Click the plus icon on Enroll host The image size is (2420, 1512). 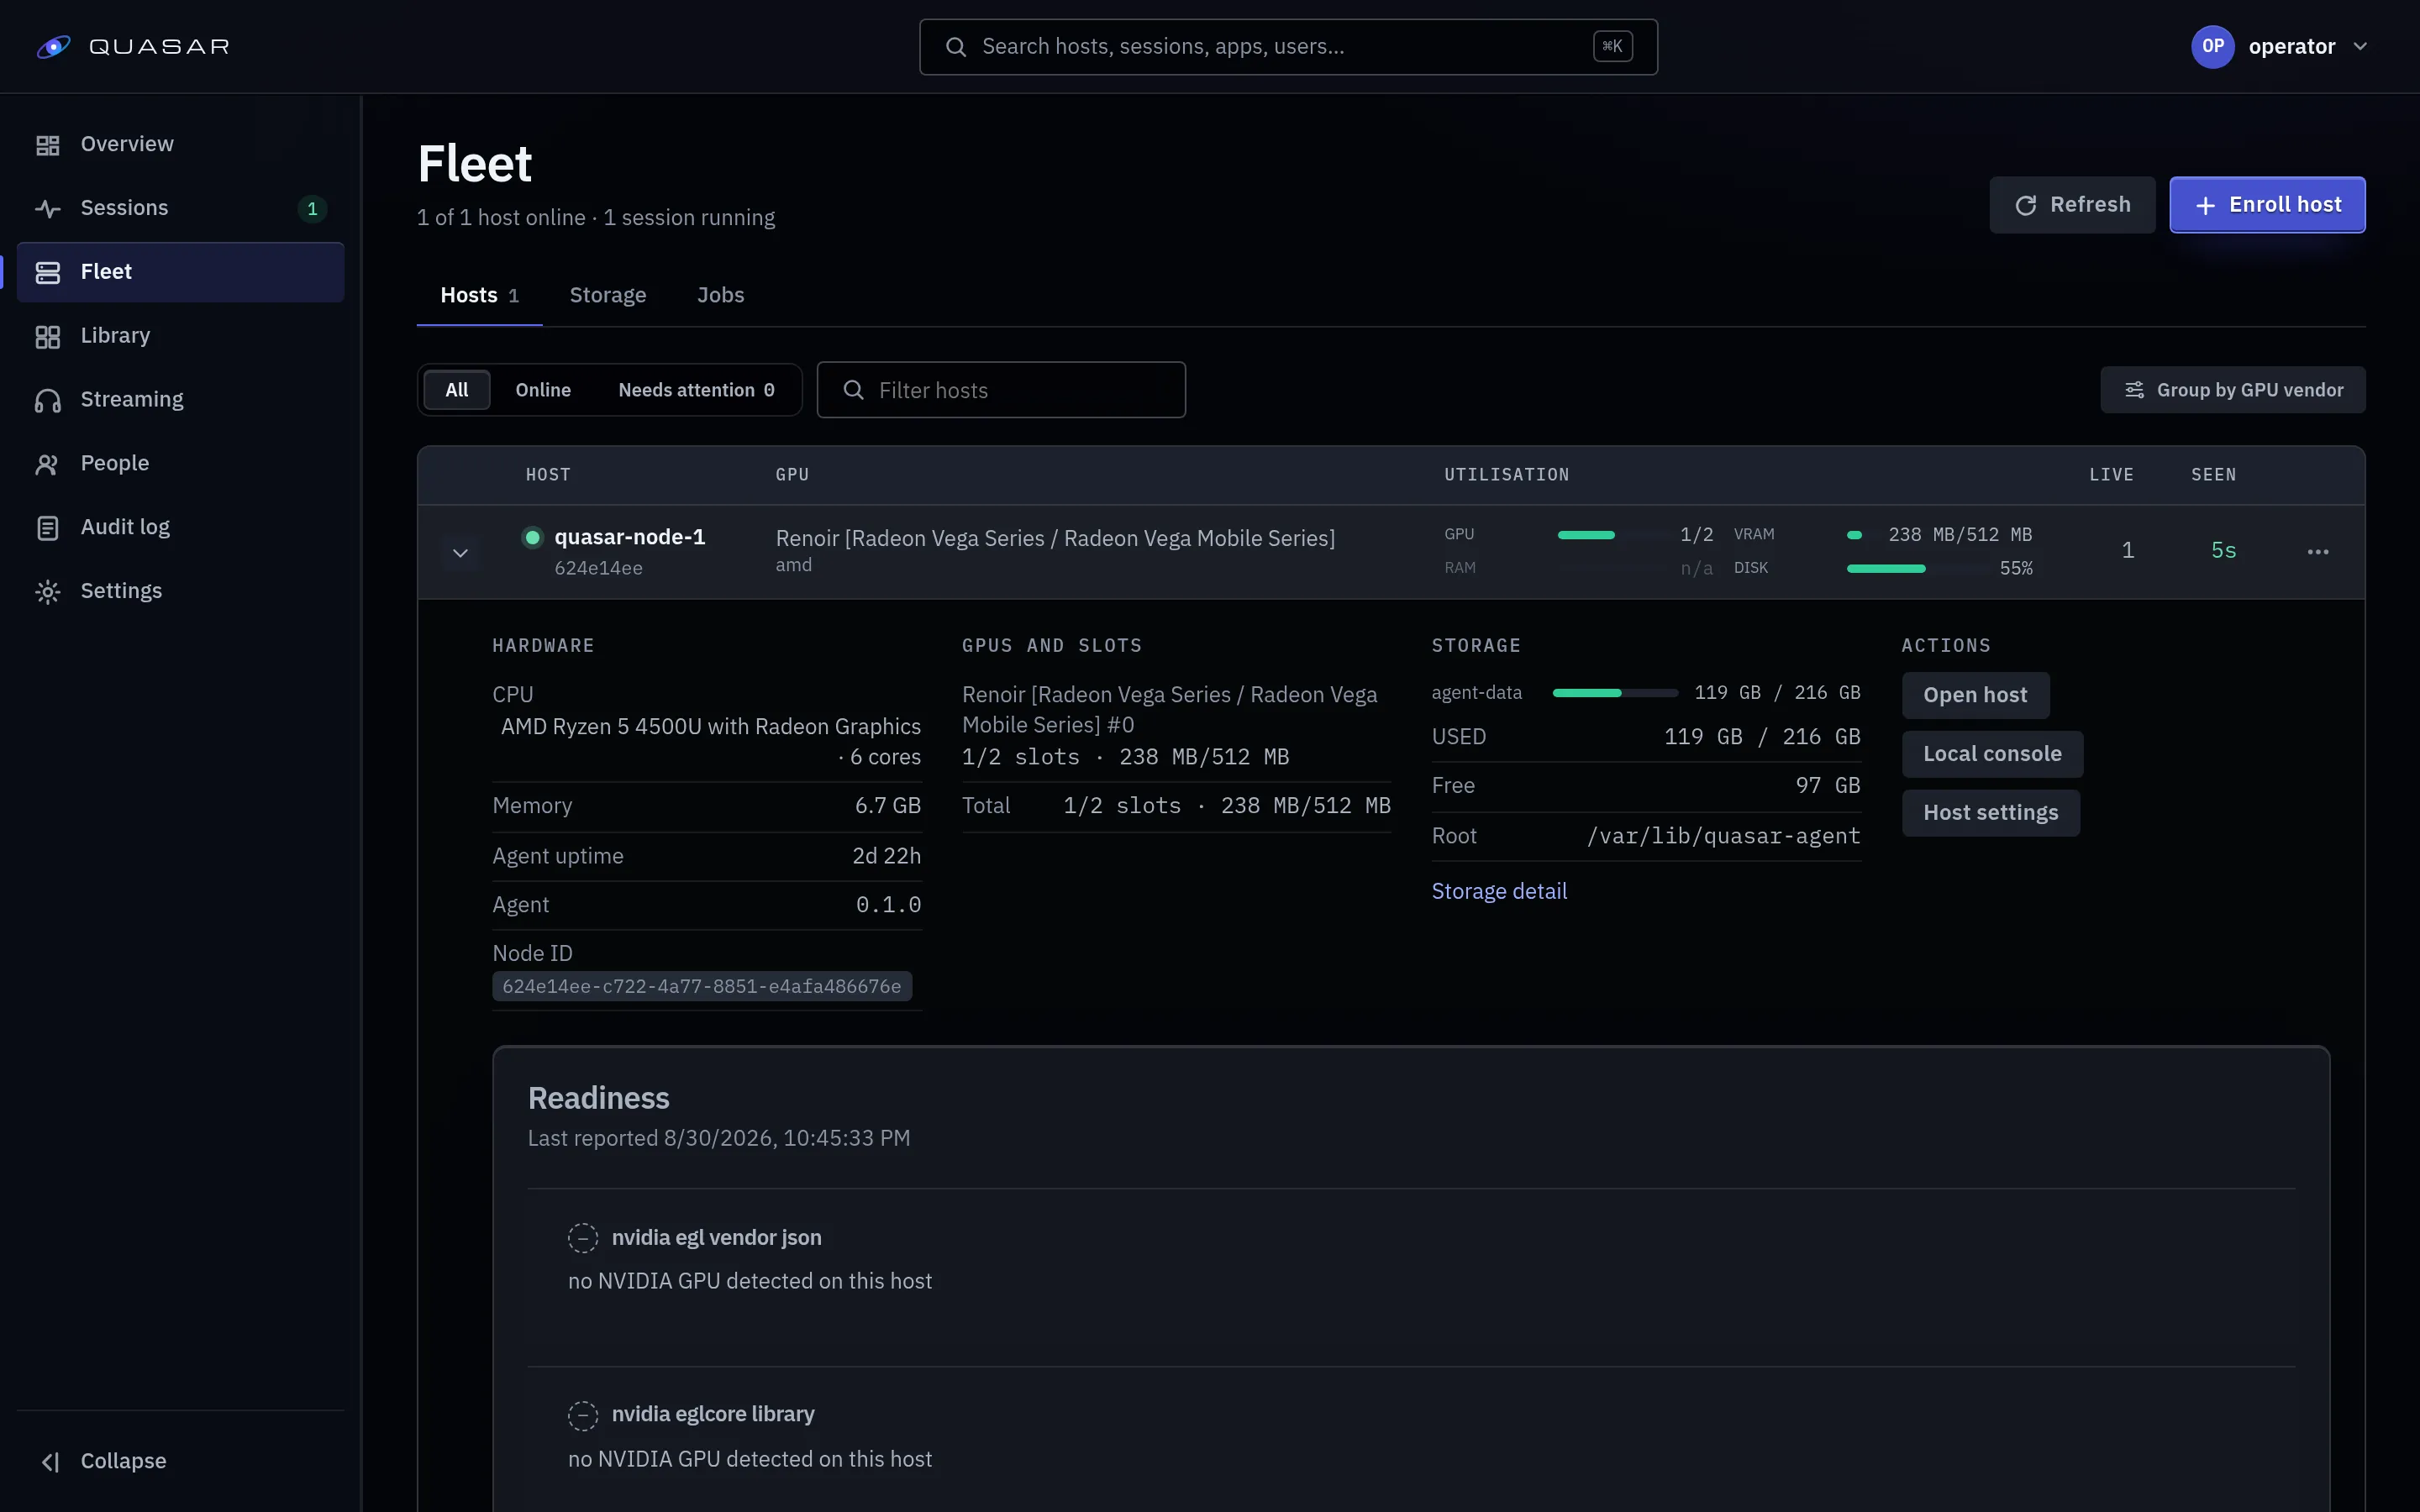pos(2205,205)
